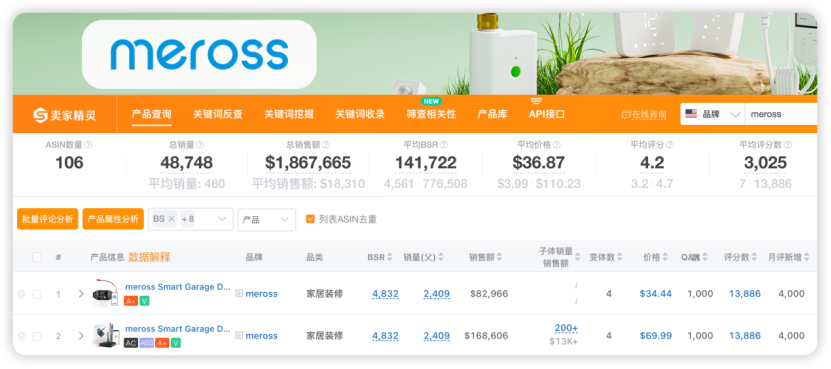The width and height of the screenshot is (831, 369).
Task: Click help icon beside 平均BSR
Action: coord(444,145)
